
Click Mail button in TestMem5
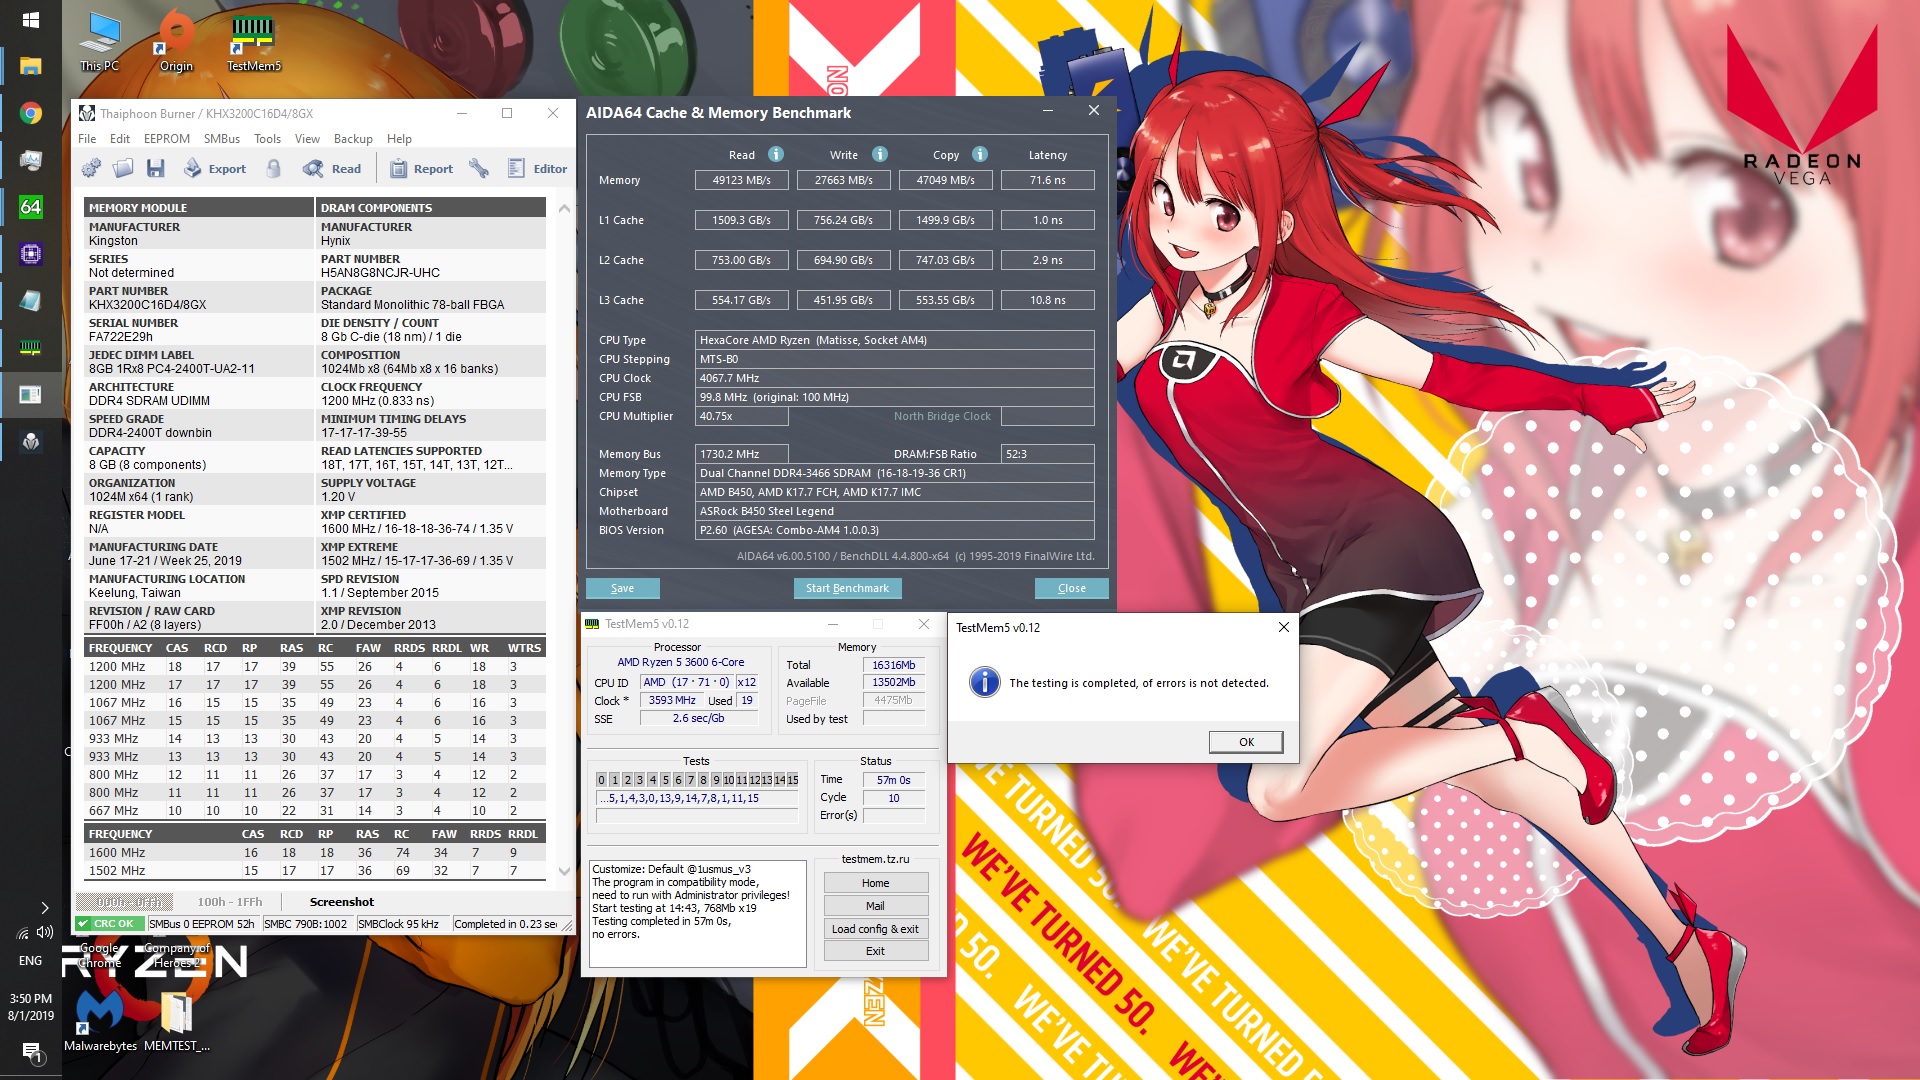click(875, 906)
